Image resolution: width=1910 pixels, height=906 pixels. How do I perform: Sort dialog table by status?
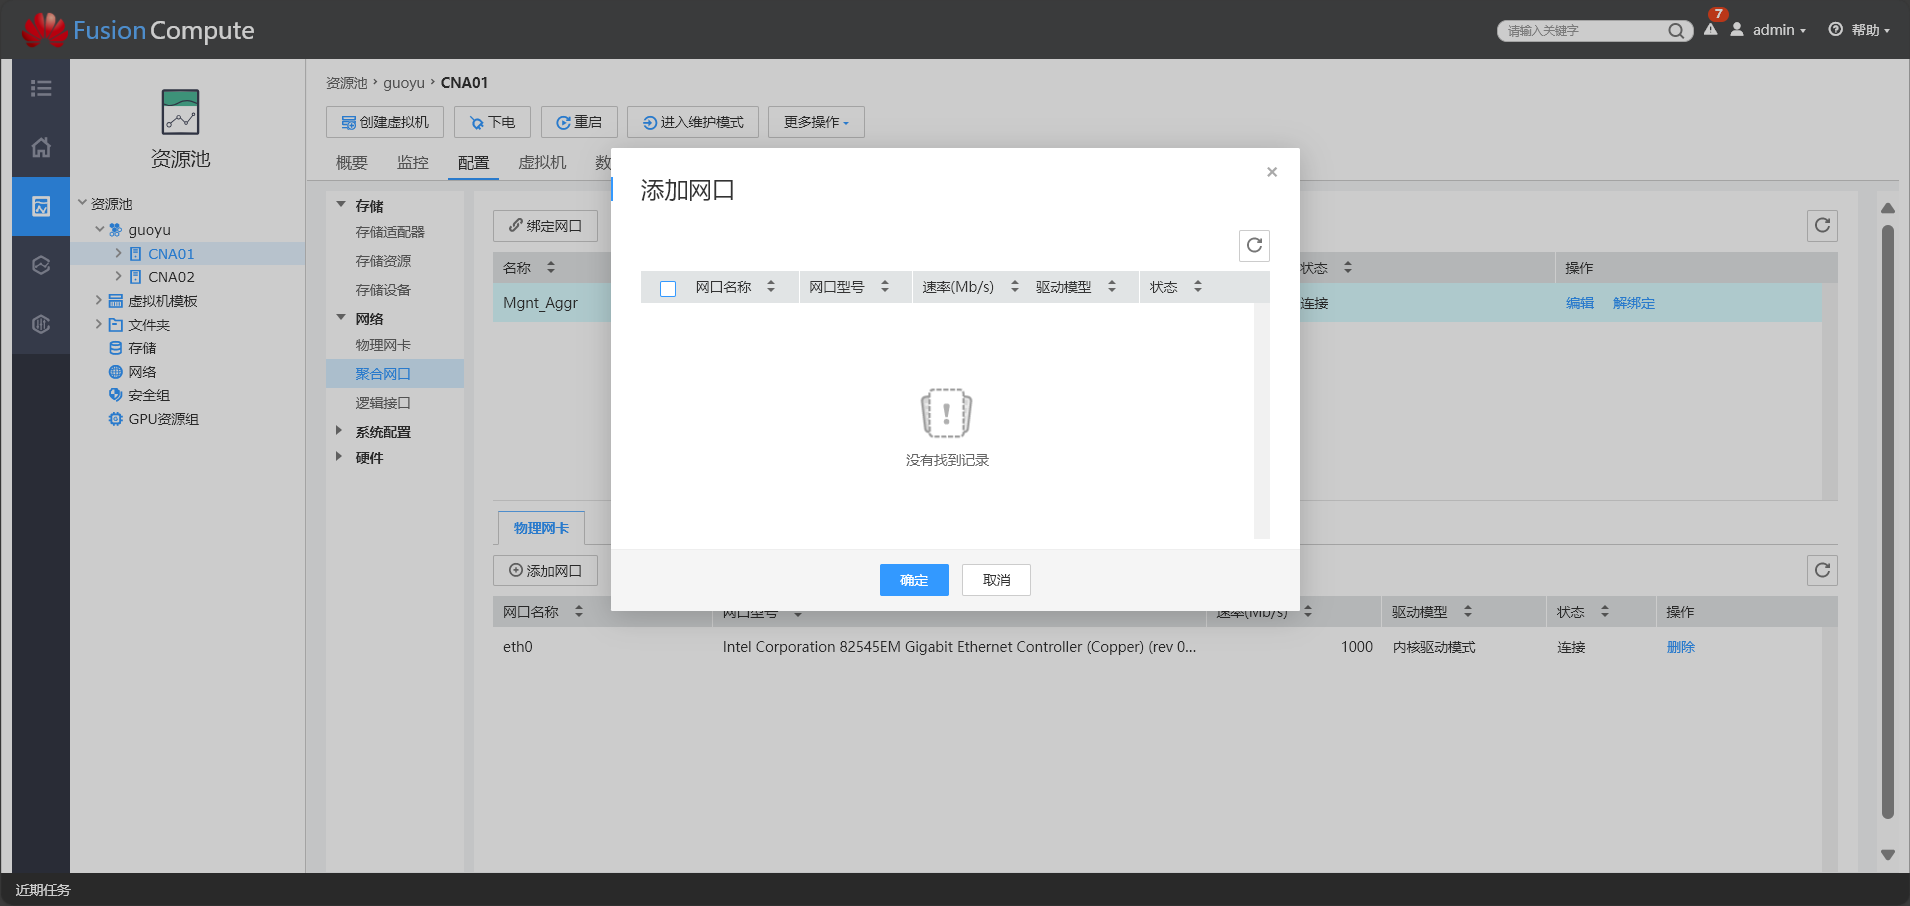[x=1198, y=287]
